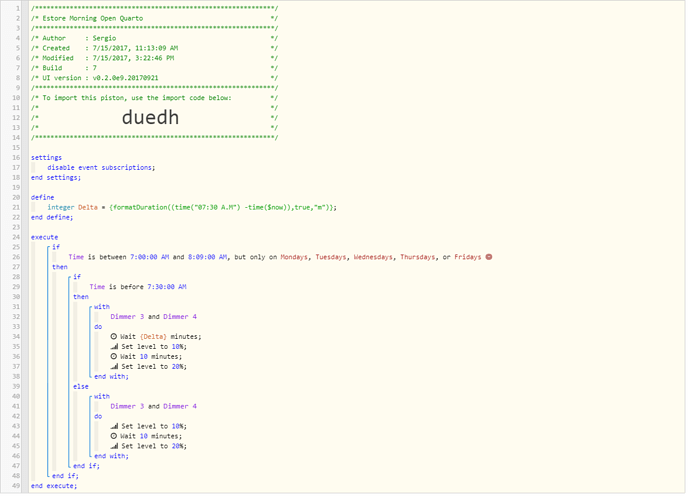
Task: Select the import code duedh
Action: point(152,117)
